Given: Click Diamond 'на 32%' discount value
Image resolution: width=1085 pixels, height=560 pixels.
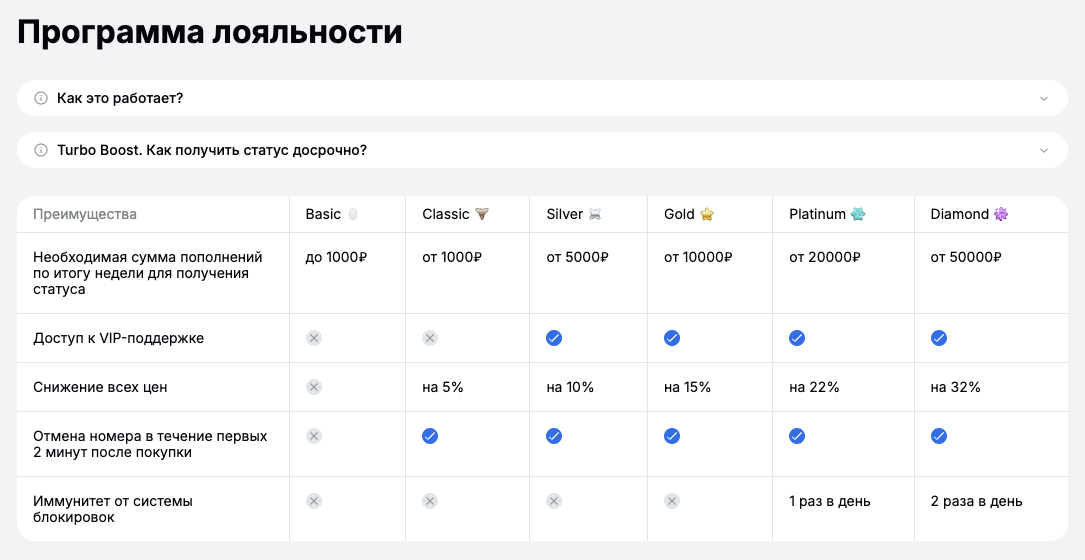Looking at the screenshot, I should (955, 387).
